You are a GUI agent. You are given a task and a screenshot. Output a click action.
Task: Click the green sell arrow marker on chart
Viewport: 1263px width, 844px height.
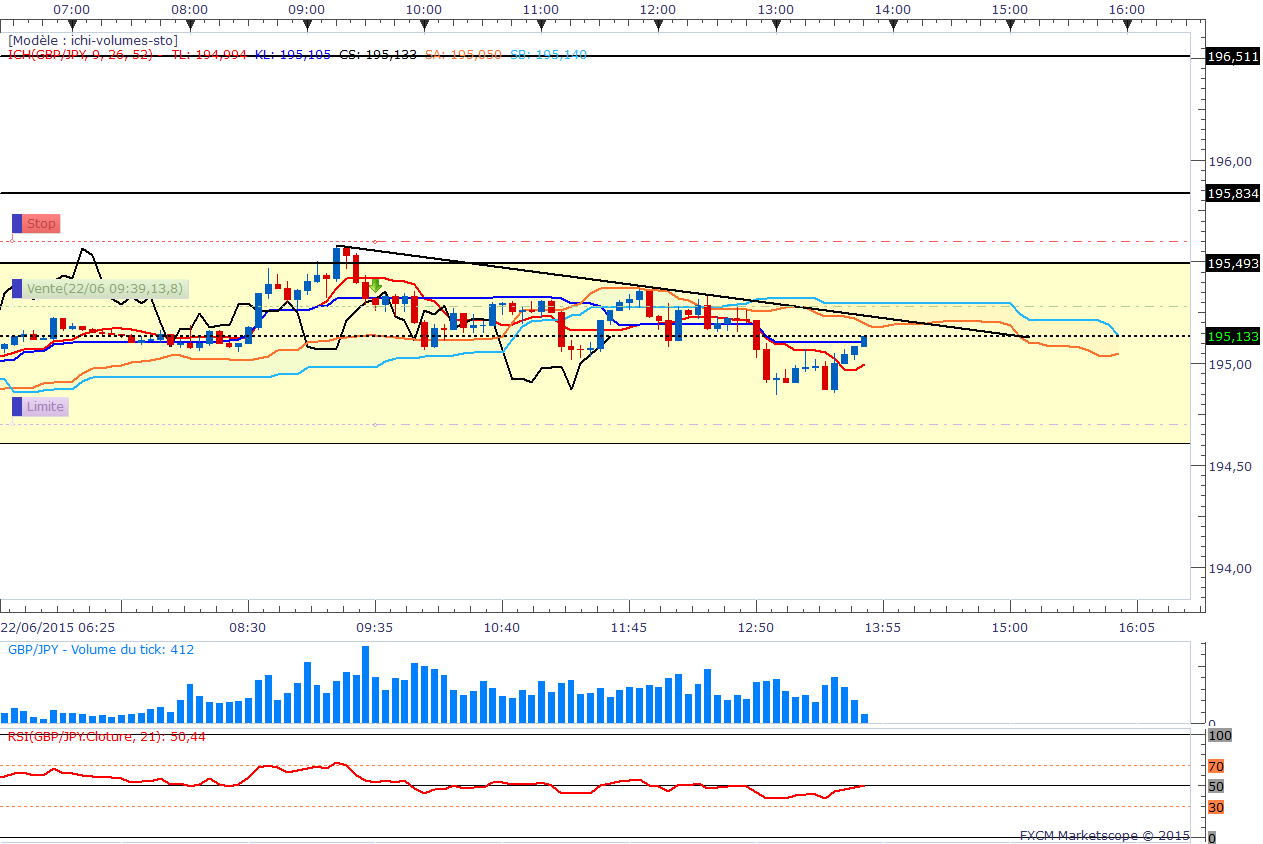pyautogui.click(x=375, y=286)
